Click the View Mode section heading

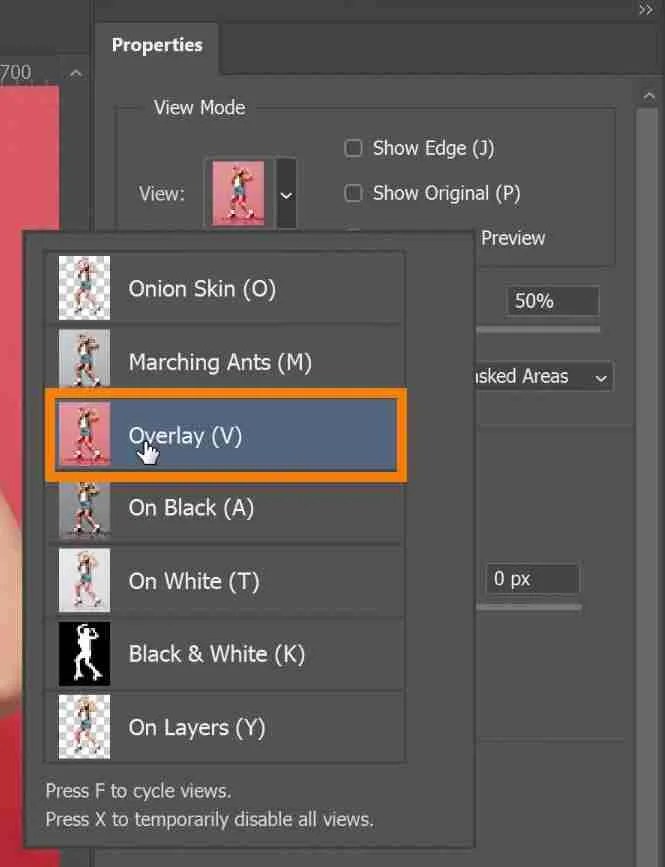pos(200,107)
